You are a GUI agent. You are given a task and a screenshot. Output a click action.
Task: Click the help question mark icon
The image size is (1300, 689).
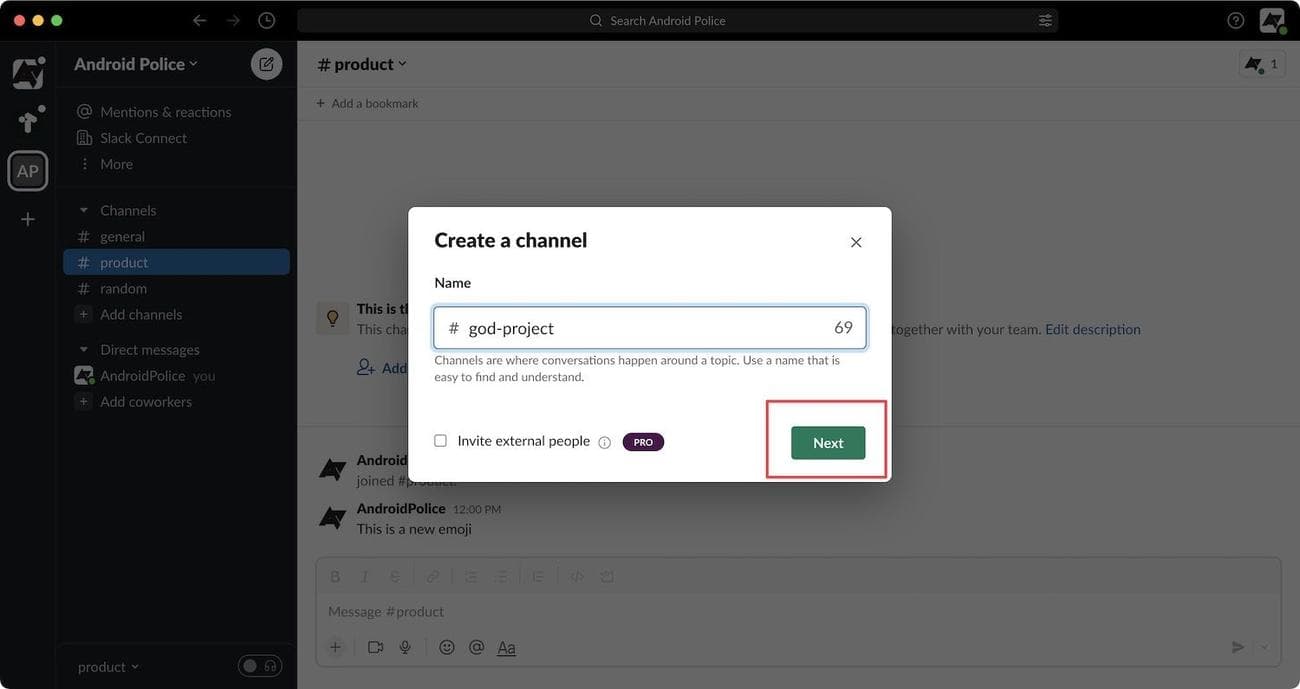[1236, 20]
